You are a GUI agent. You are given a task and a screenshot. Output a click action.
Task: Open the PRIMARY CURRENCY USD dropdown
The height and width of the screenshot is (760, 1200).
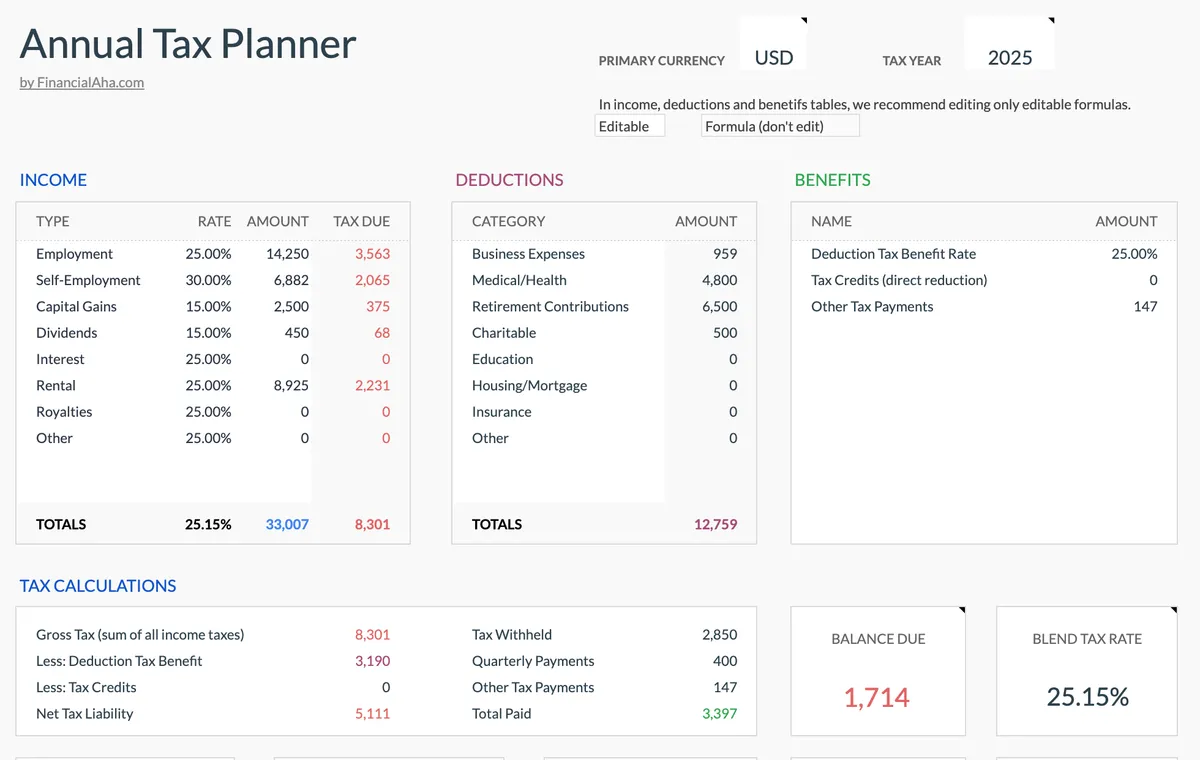772,56
